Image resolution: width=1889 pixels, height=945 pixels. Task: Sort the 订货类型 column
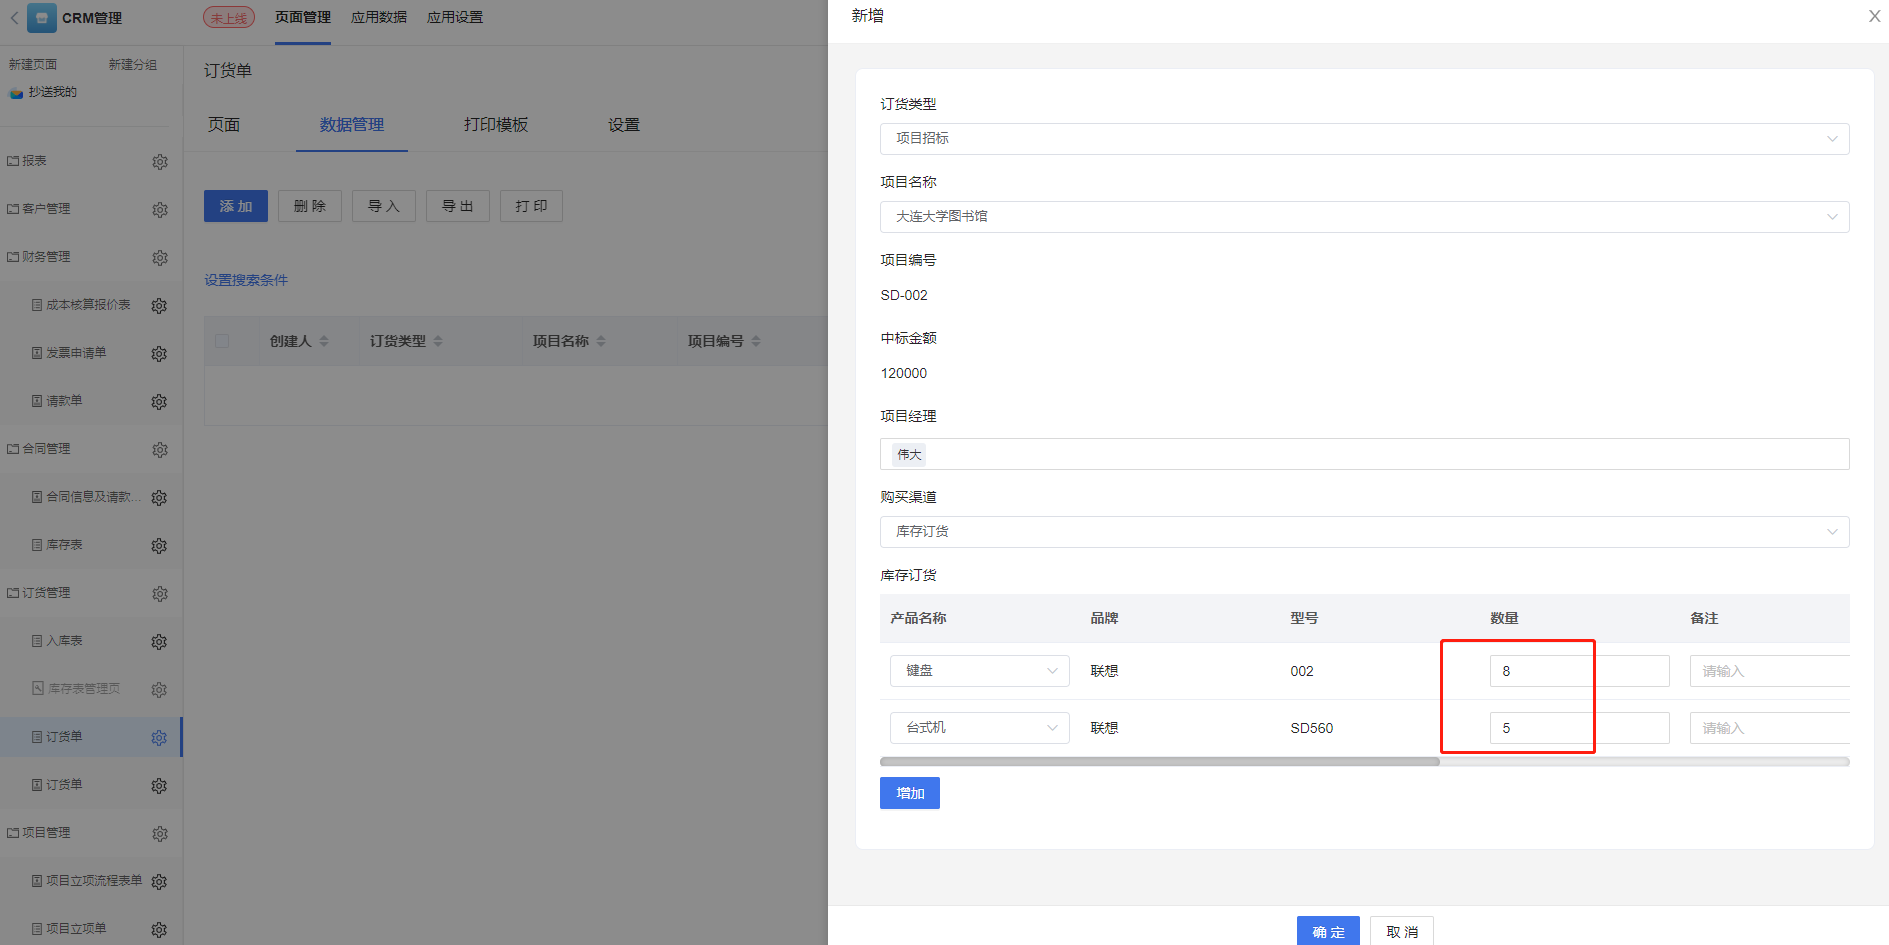[x=438, y=341]
